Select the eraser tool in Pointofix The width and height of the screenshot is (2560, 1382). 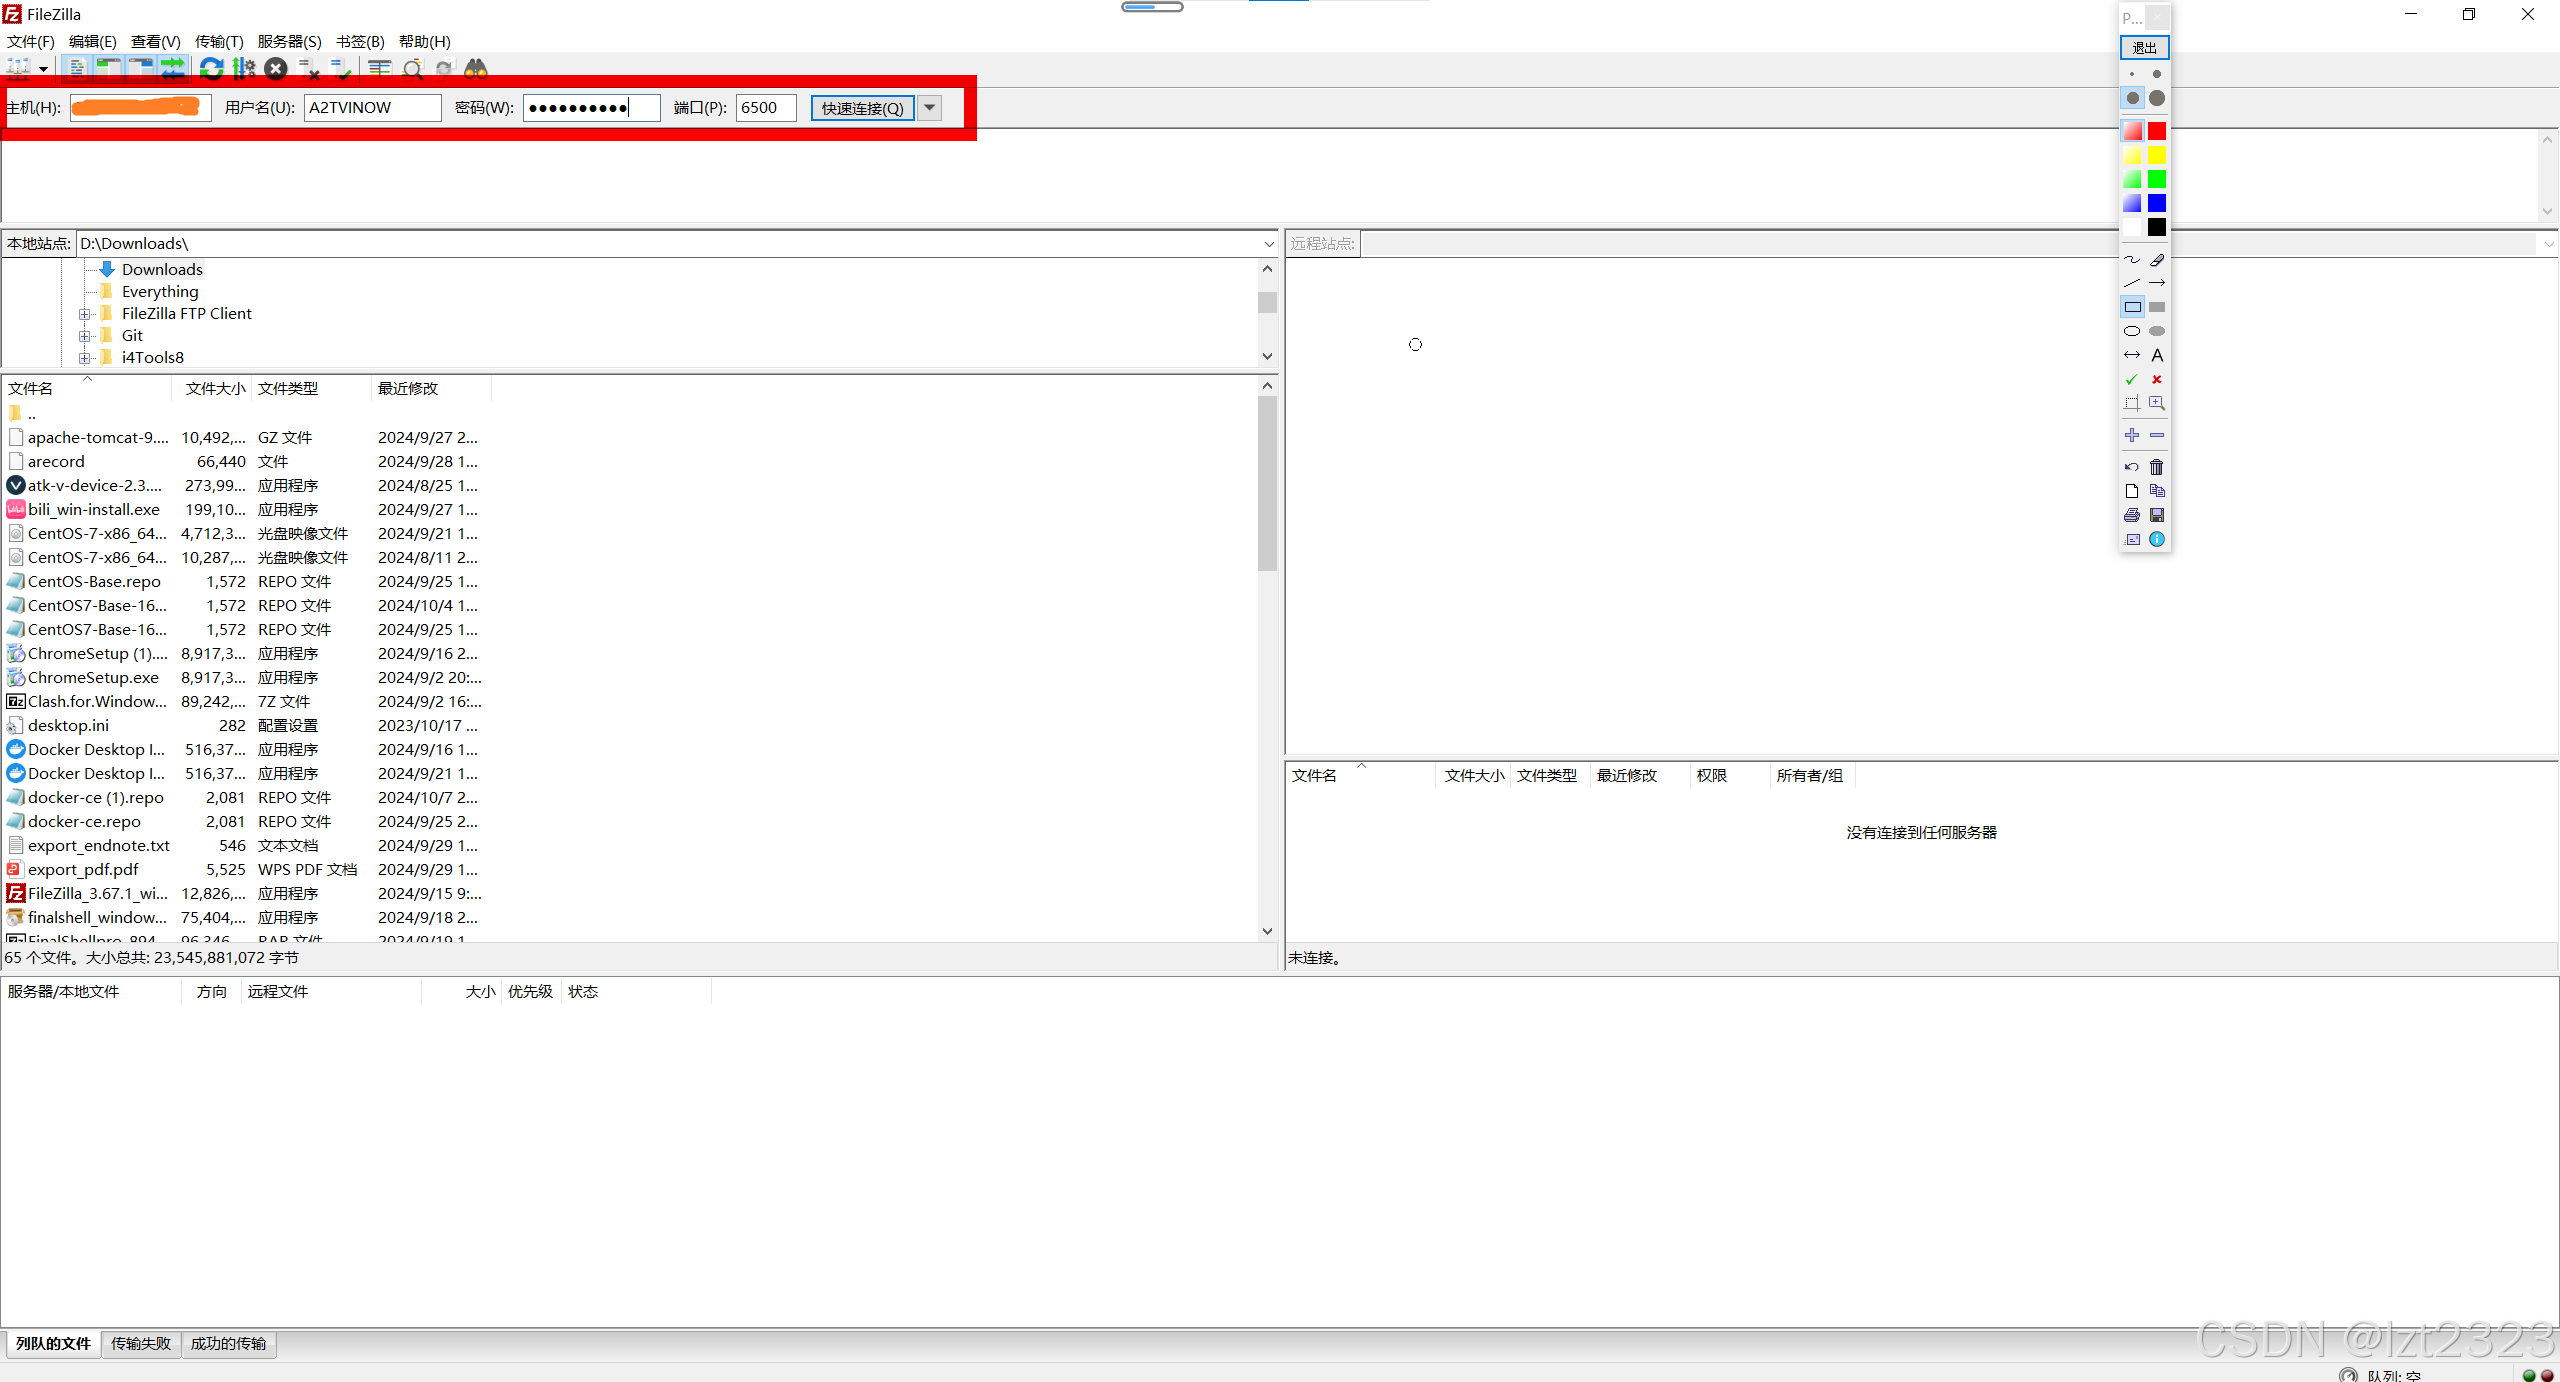coord(2156,260)
